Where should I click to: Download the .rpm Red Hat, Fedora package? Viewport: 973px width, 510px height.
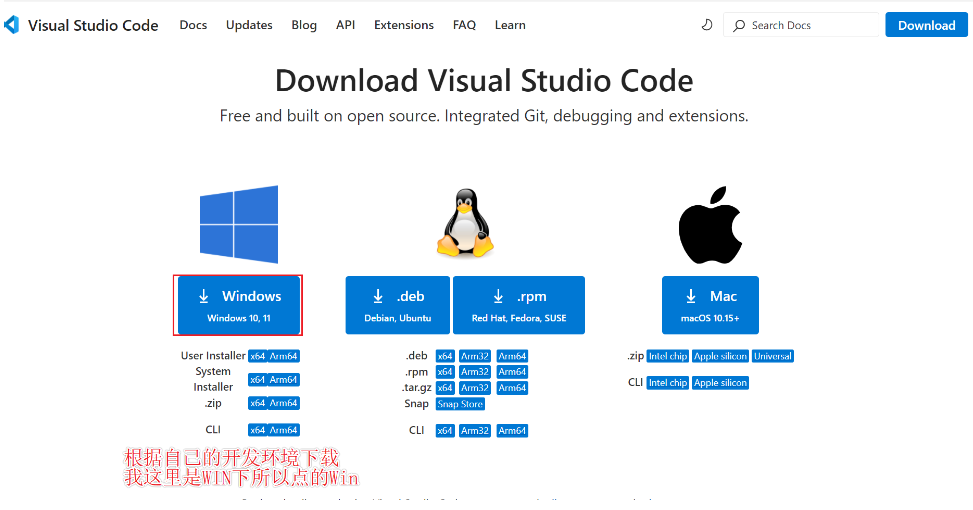[519, 305]
